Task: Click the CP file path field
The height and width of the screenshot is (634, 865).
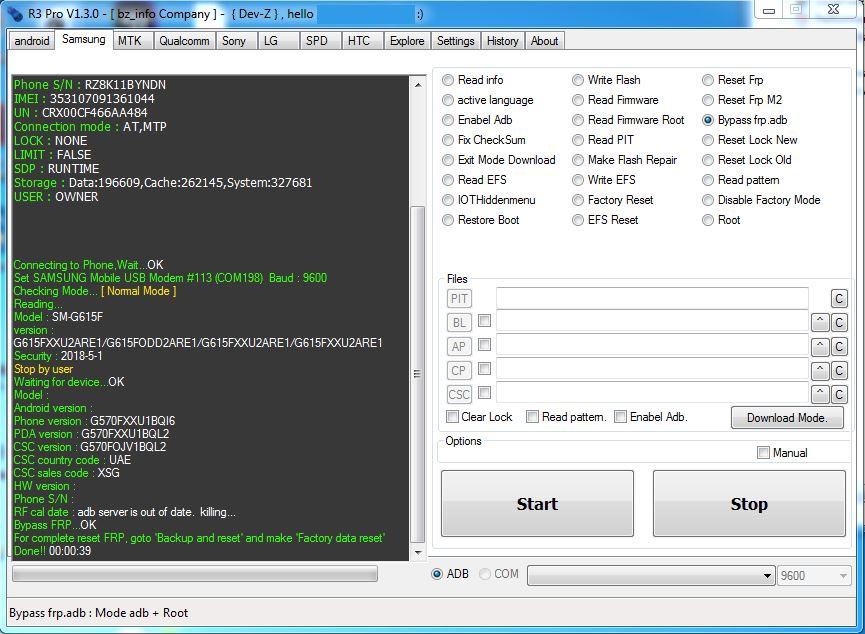Action: (653, 370)
